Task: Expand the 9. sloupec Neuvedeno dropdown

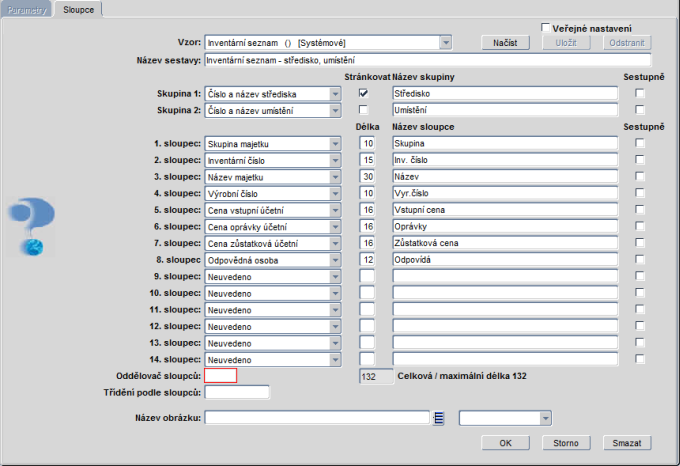Action: pyautogui.click(x=335, y=277)
